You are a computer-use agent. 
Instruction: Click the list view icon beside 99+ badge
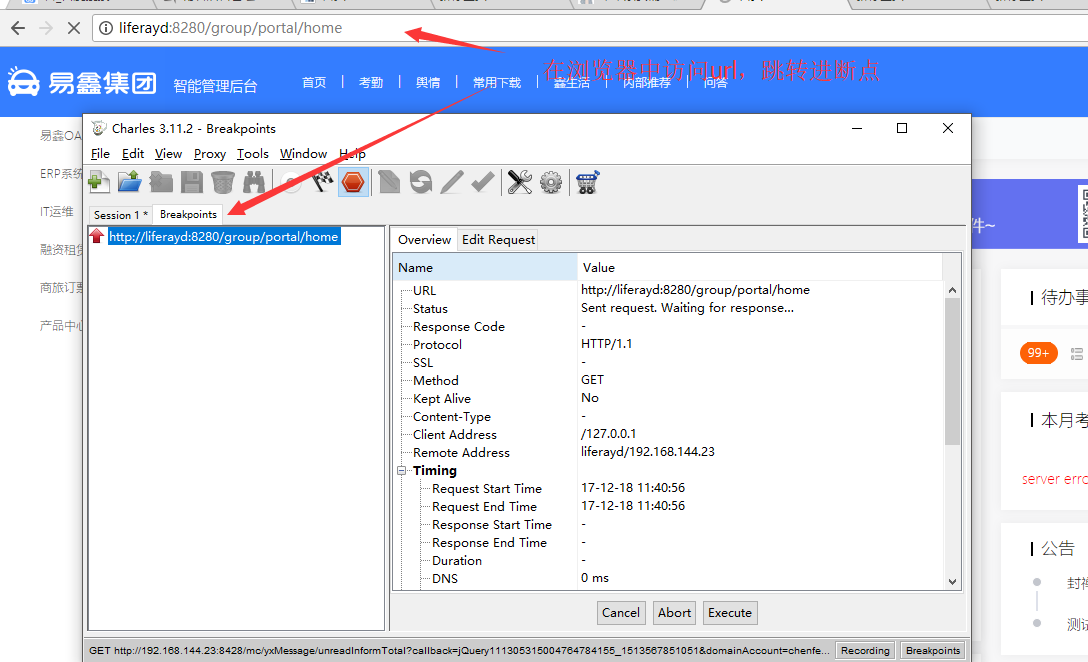(1077, 354)
